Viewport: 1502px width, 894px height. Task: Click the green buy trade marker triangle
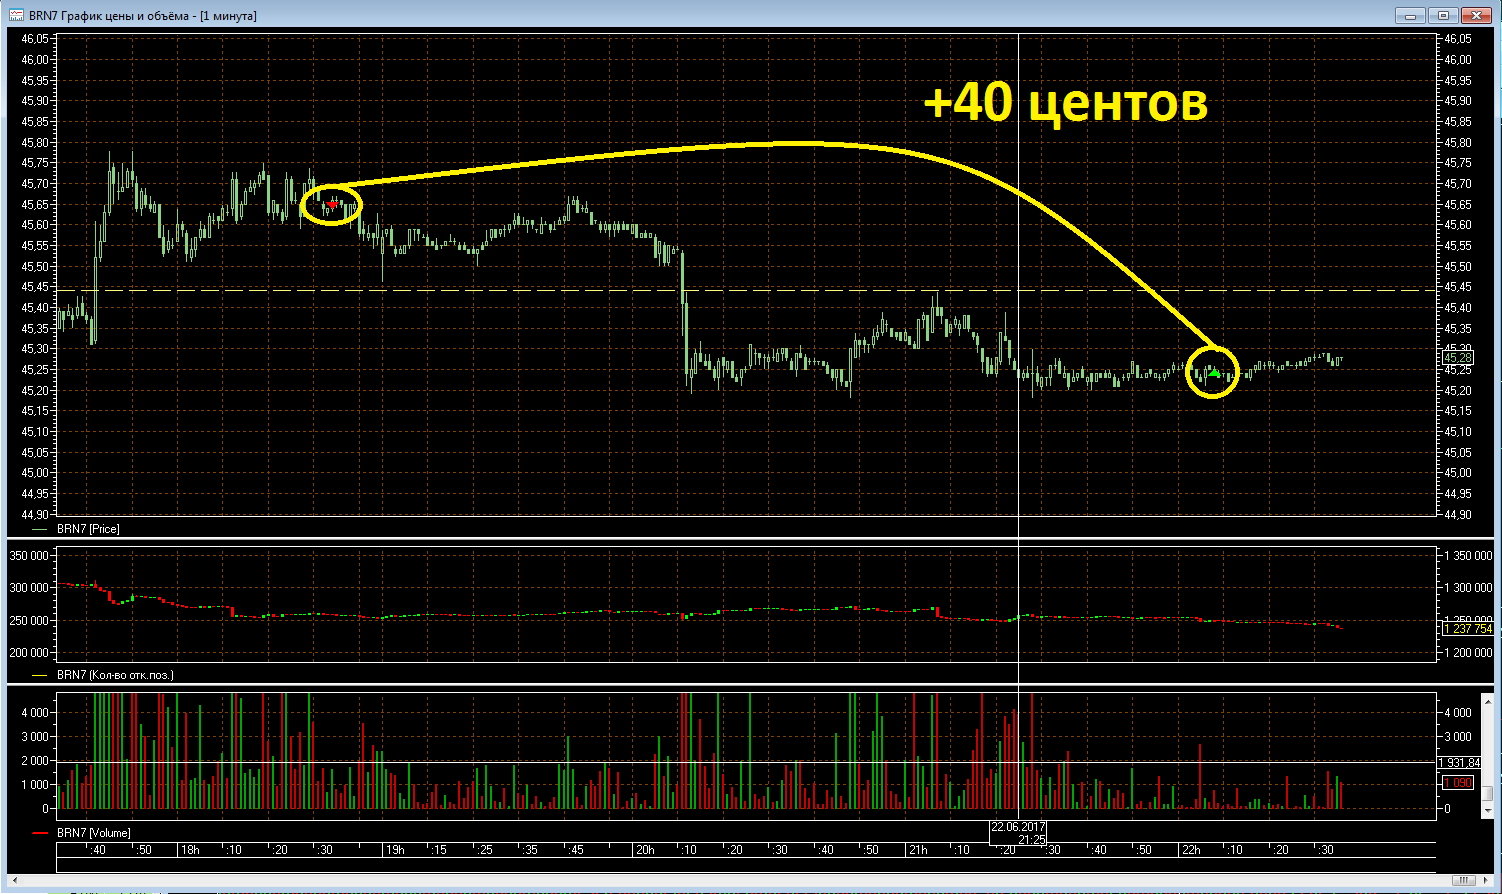1214,372
